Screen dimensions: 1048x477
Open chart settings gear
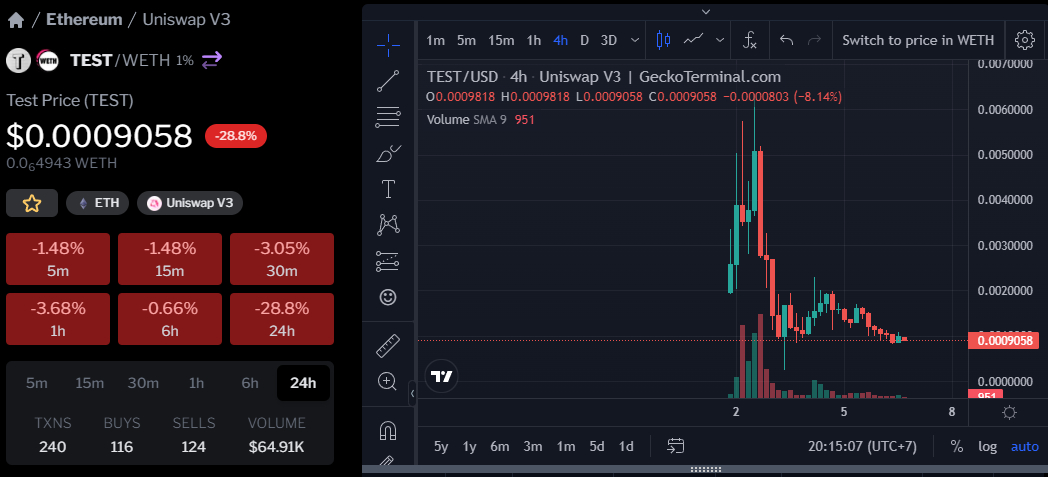(x=1025, y=40)
